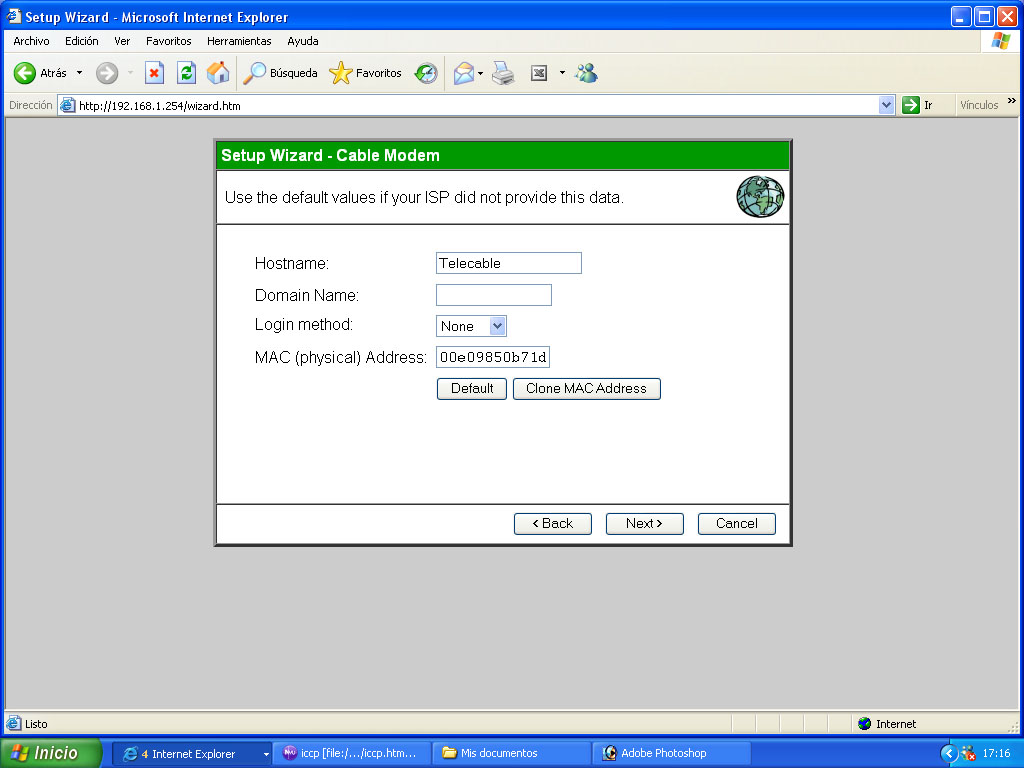Click the tray network alert icon

[x=968, y=754]
